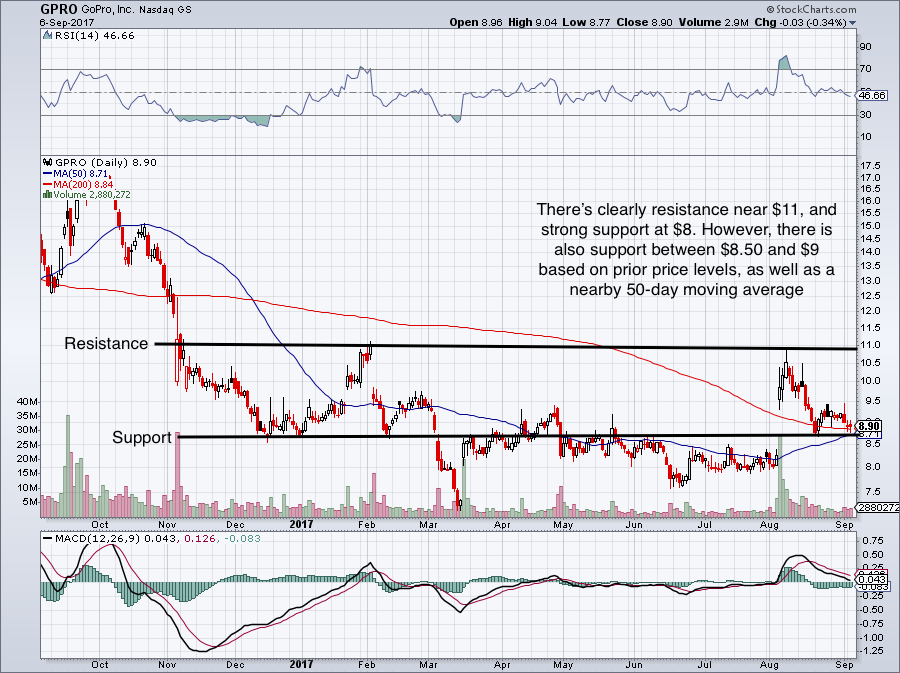Click the 46.66 RSI value tag on right axis
The width and height of the screenshot is (900, 673).
(x=872, y=95)
